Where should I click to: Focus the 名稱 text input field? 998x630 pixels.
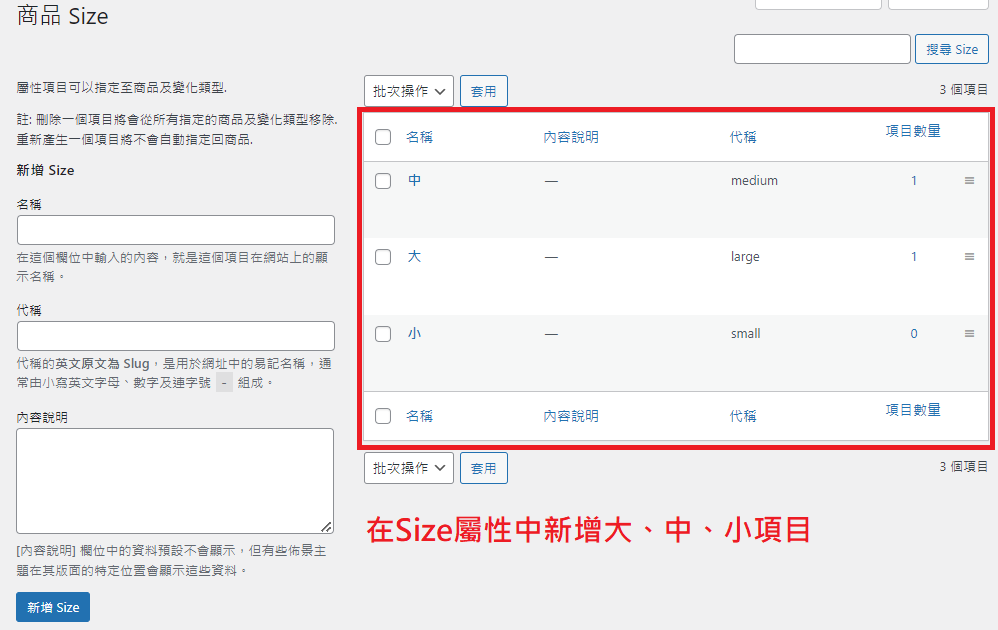pos(176,230)
